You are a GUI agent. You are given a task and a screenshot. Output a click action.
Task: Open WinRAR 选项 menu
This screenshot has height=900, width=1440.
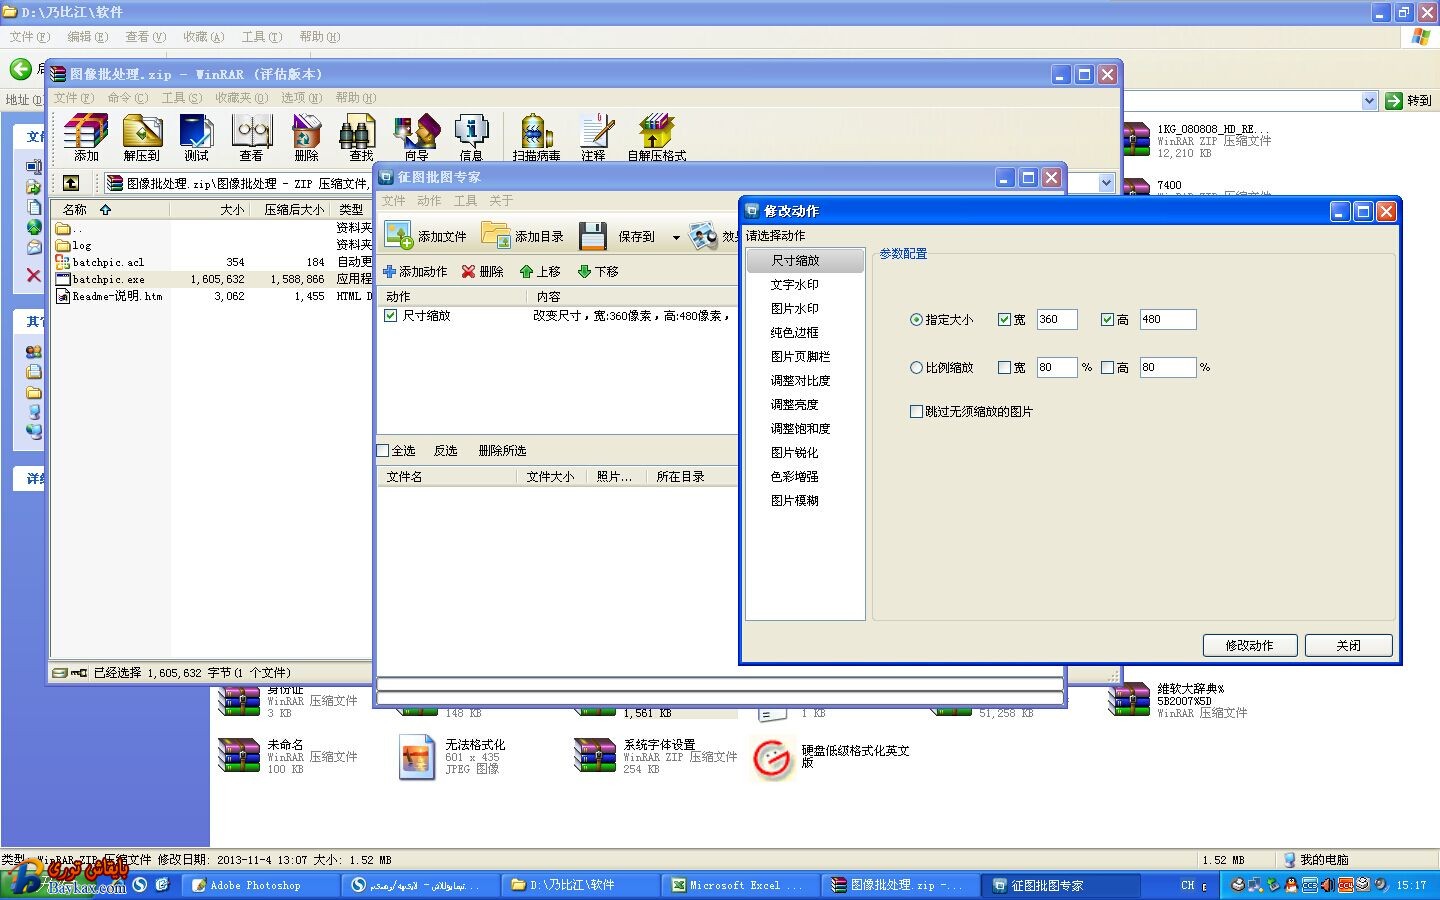coord(301,98)
